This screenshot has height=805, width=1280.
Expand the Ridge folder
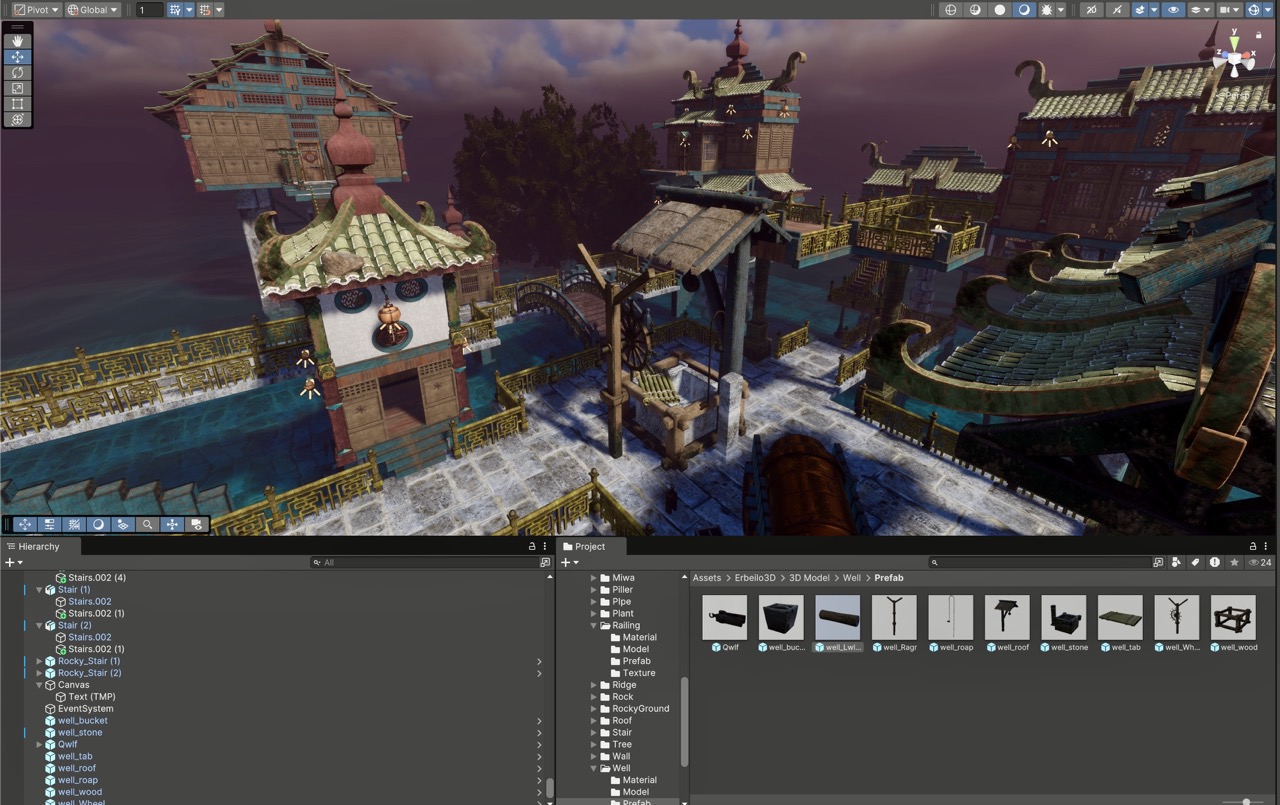point(594,685)
